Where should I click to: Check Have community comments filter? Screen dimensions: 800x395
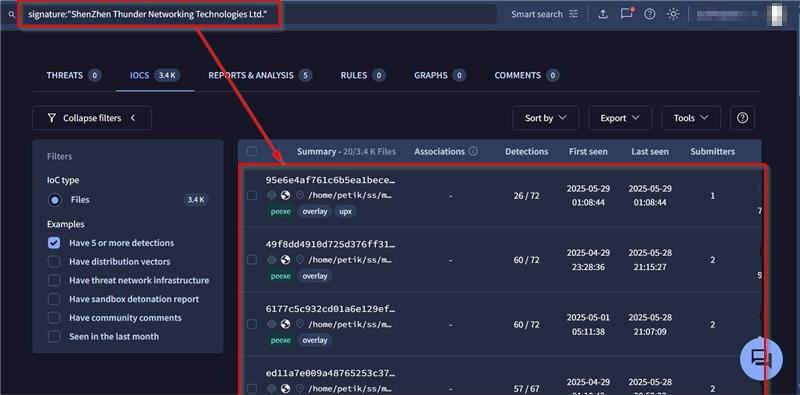pos(54,318)
